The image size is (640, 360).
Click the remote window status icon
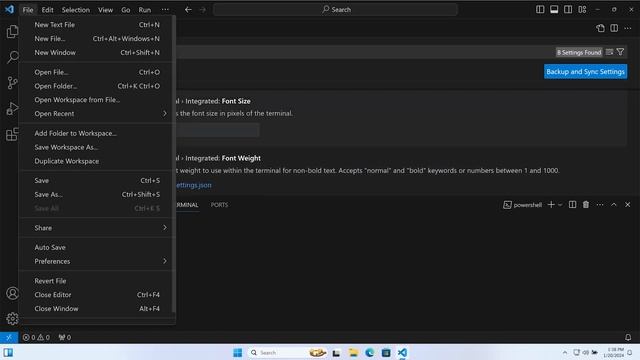pyautogui.click(x=9, y=337)
